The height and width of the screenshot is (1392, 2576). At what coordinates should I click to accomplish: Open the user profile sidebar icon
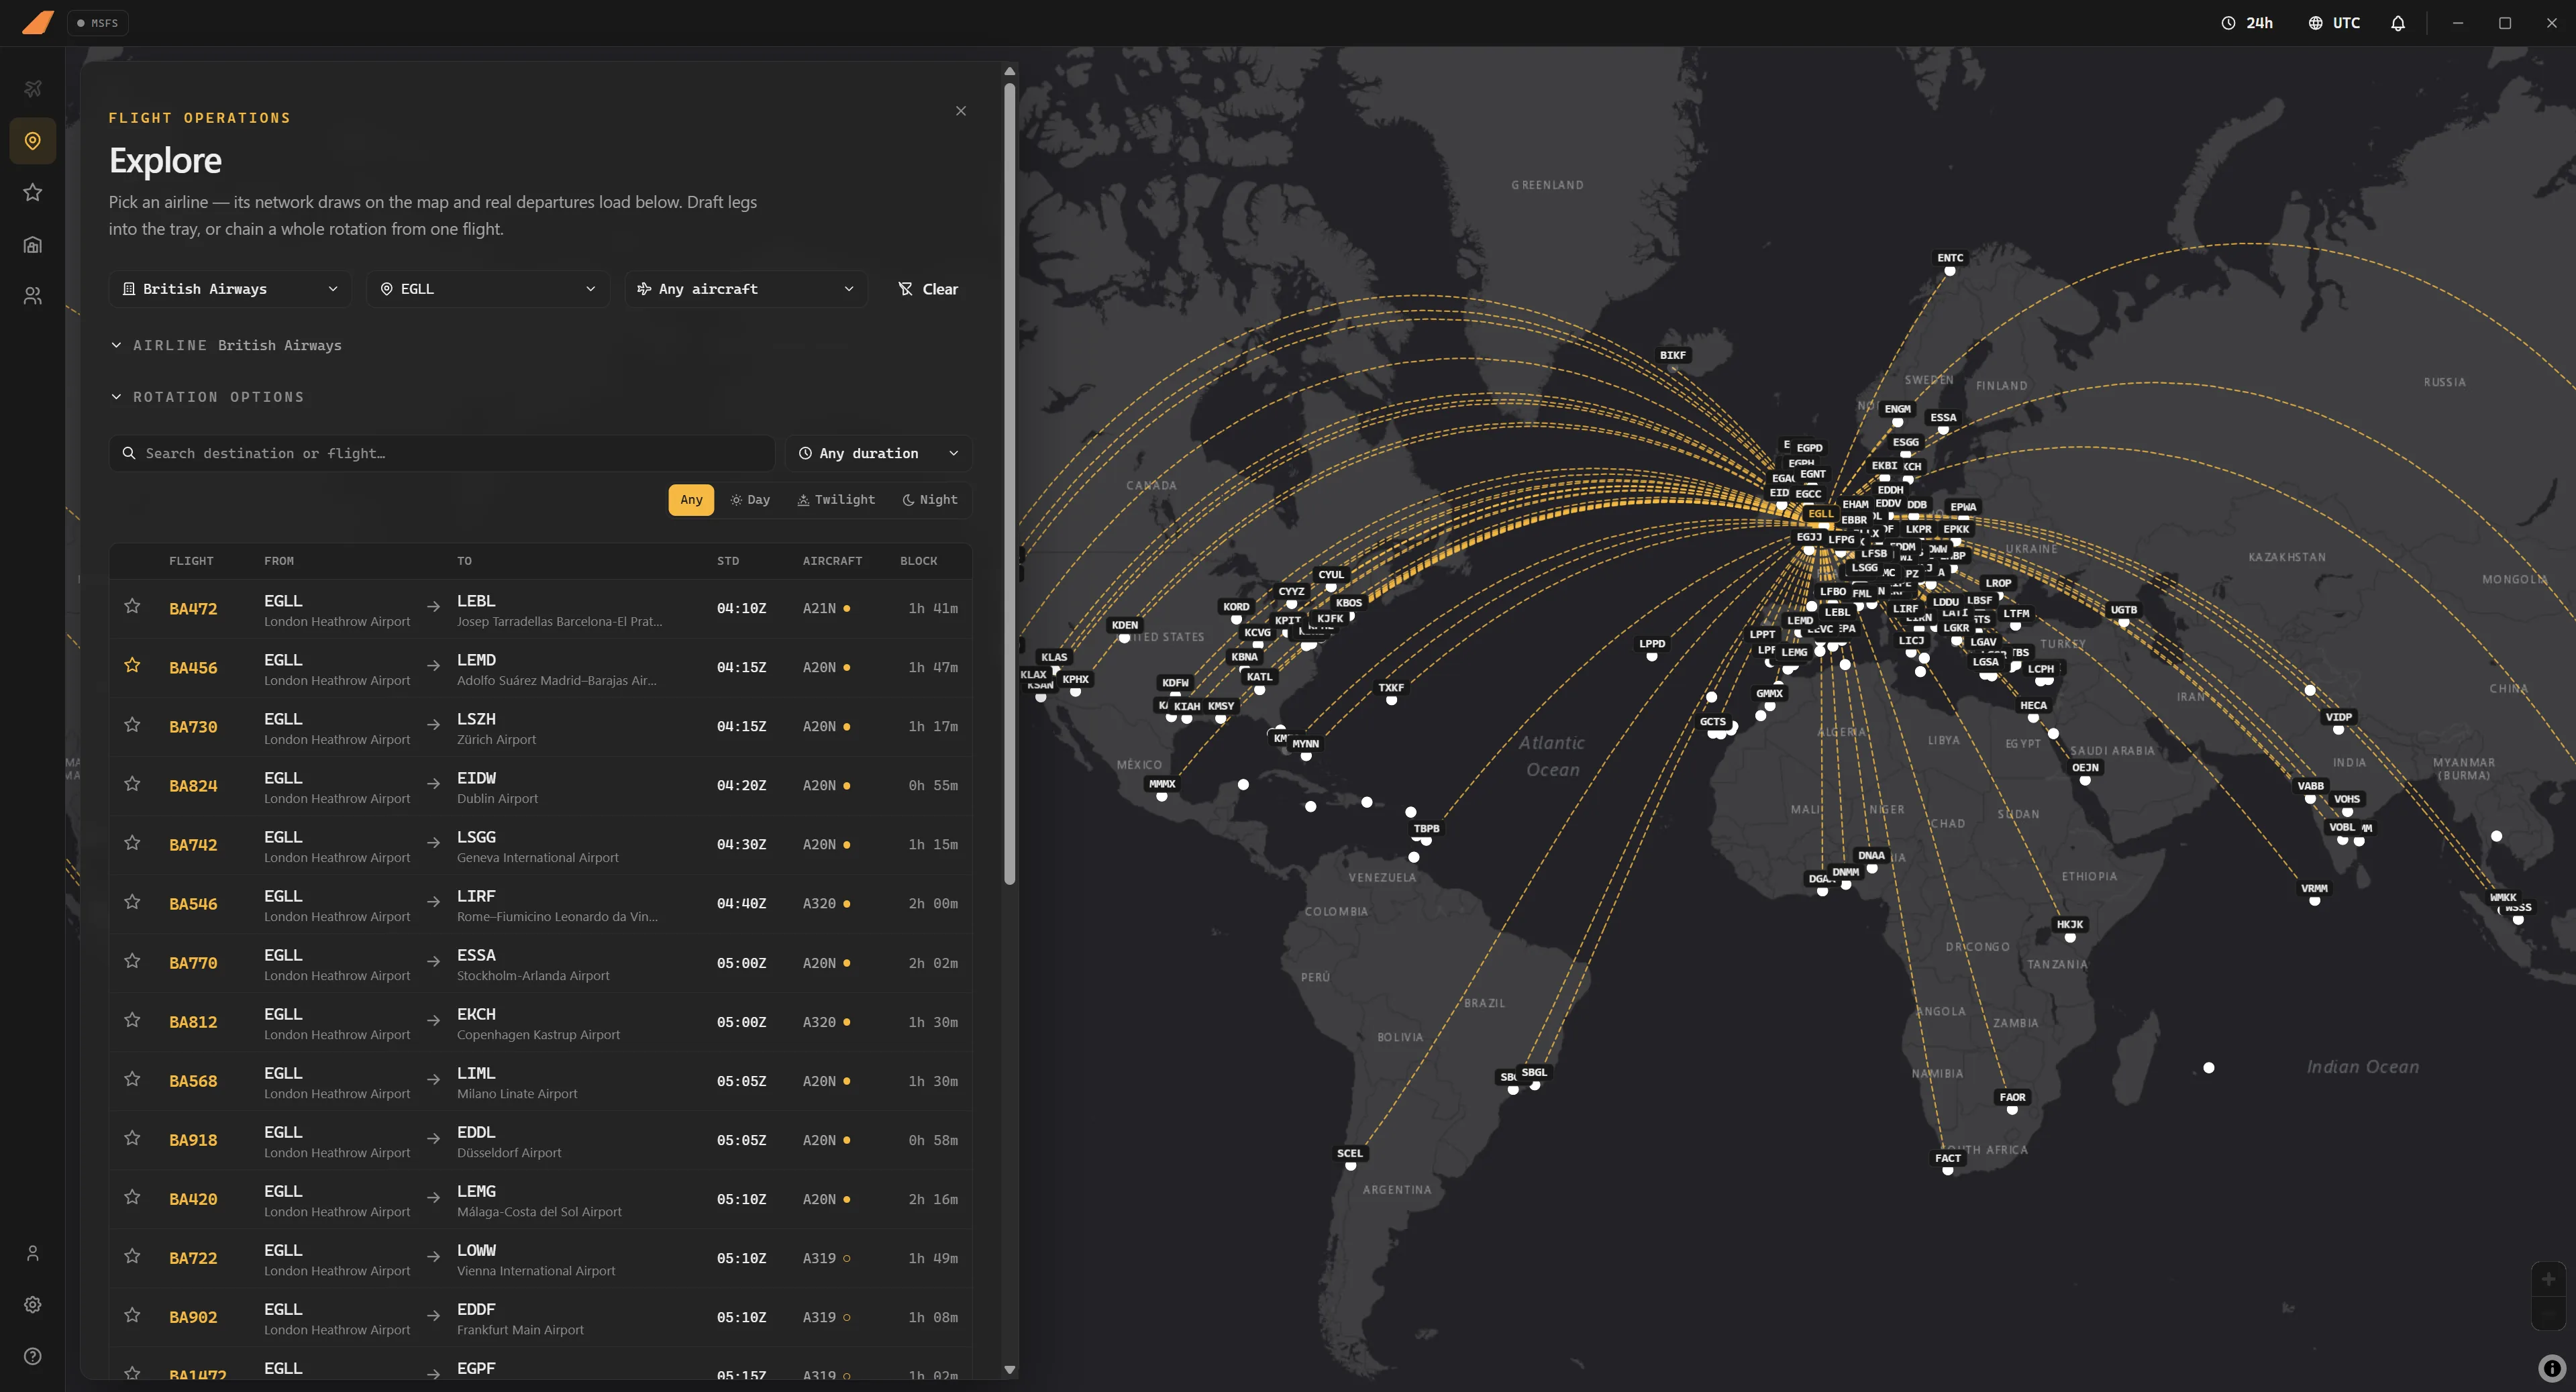coord(33,1253)
